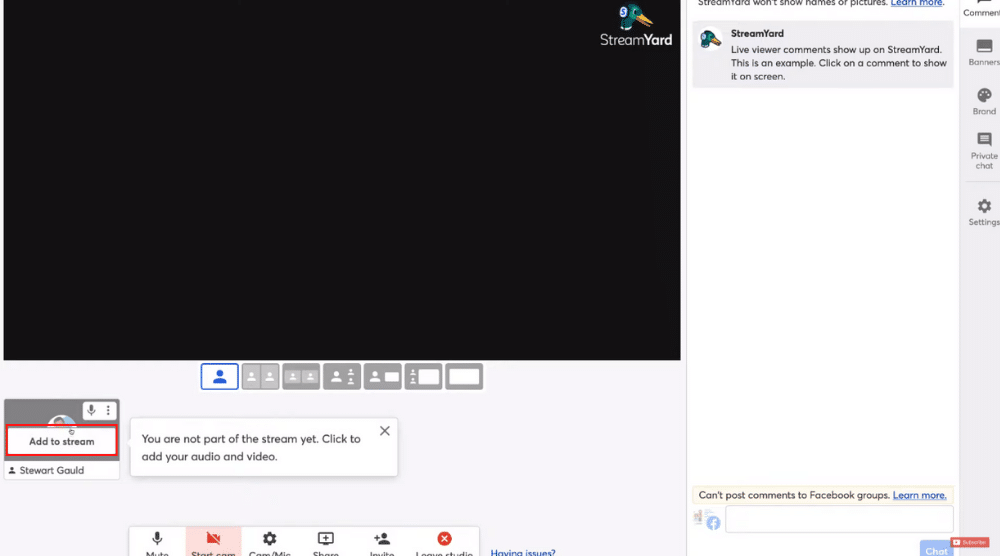Open the Having issues? link

click(x=523, y=552)
